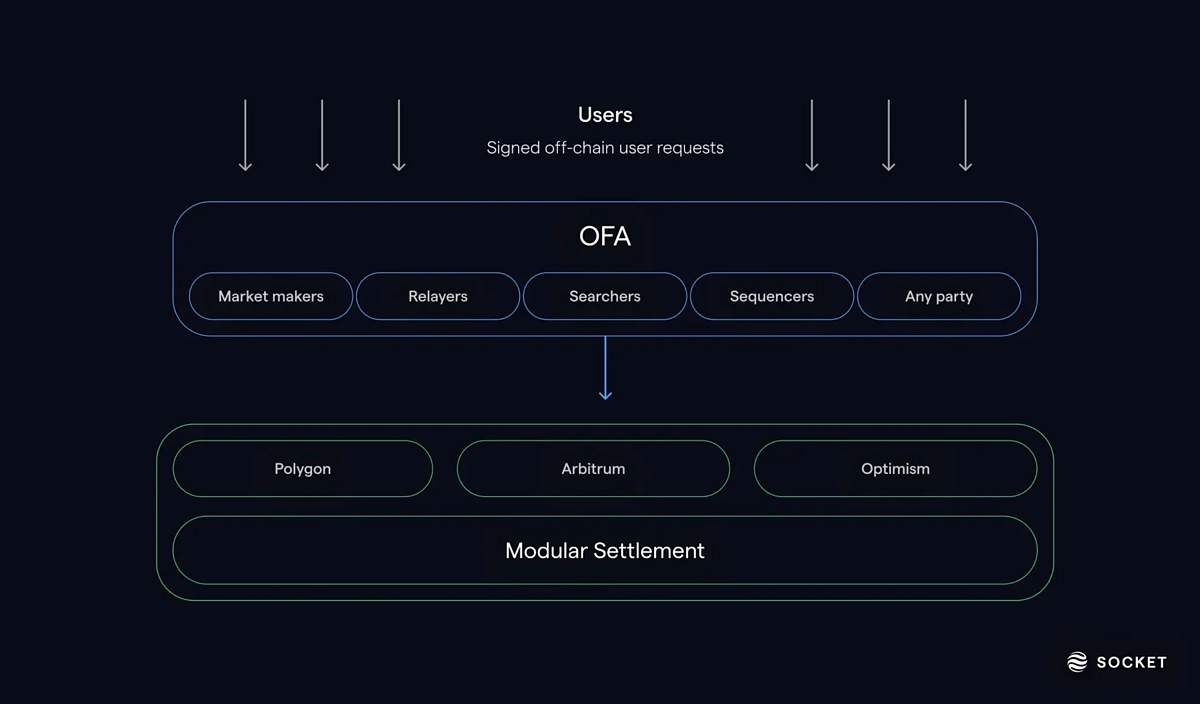Click the Modular Settlement bar
This screenshot has height=704, width=1200.
605,550
